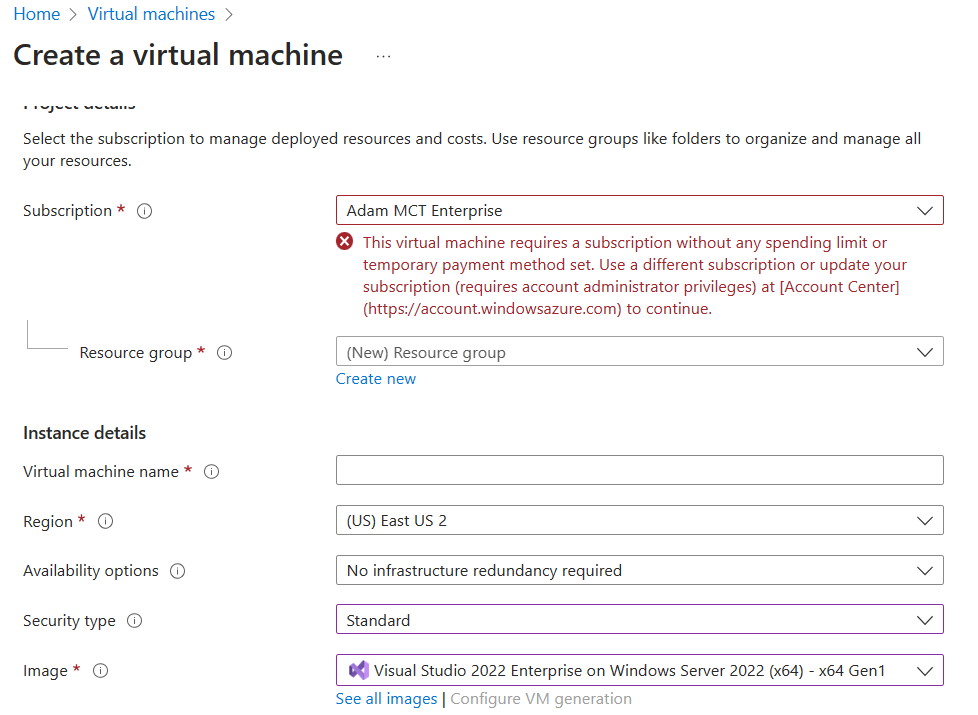Click the Subscription field label

click(x=67, y=211)
